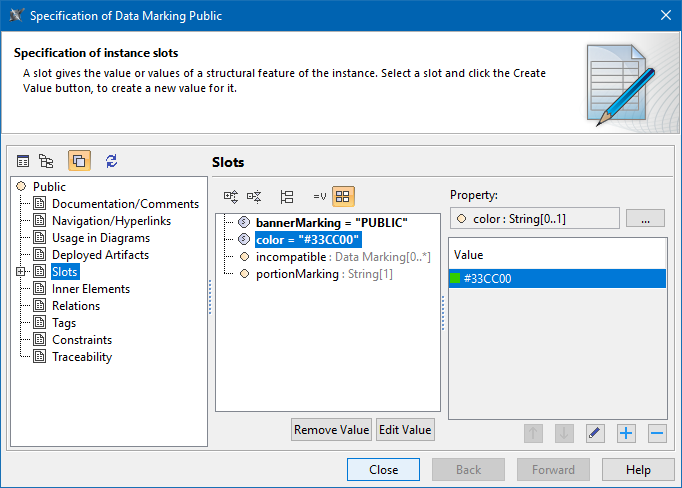Click the green #33CC00 color swatch

(455, 279)
